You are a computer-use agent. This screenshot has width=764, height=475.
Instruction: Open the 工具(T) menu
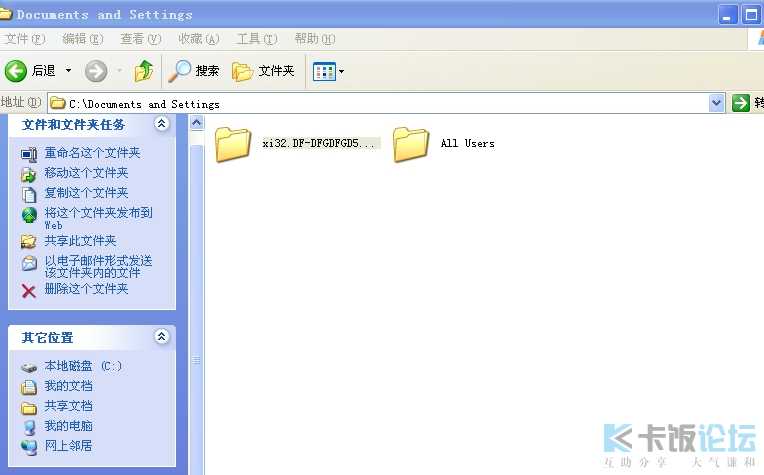(257, 39)
